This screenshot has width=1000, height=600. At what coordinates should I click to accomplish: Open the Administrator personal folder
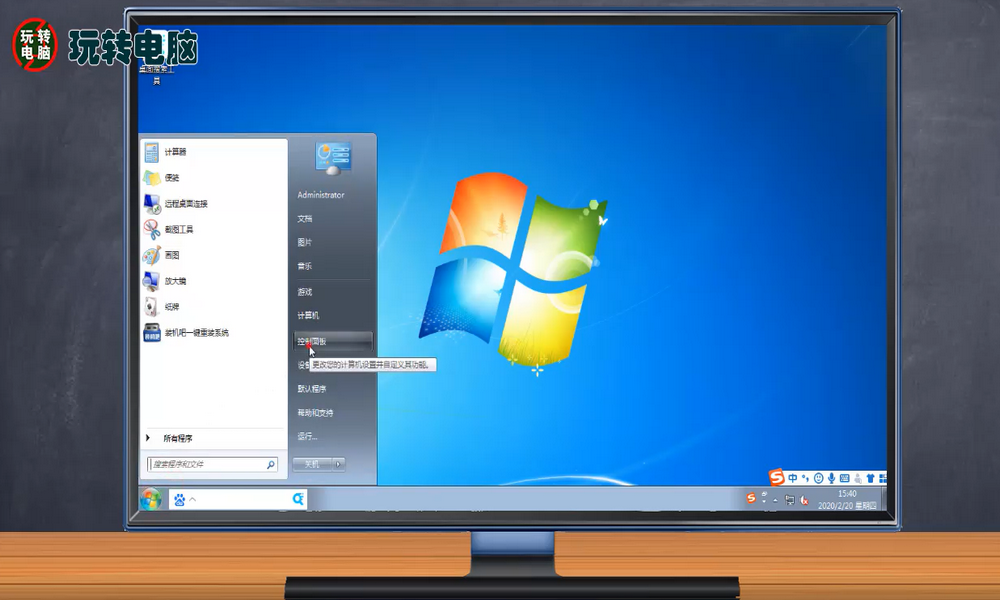pyautogui.click(x=321, y=195)
